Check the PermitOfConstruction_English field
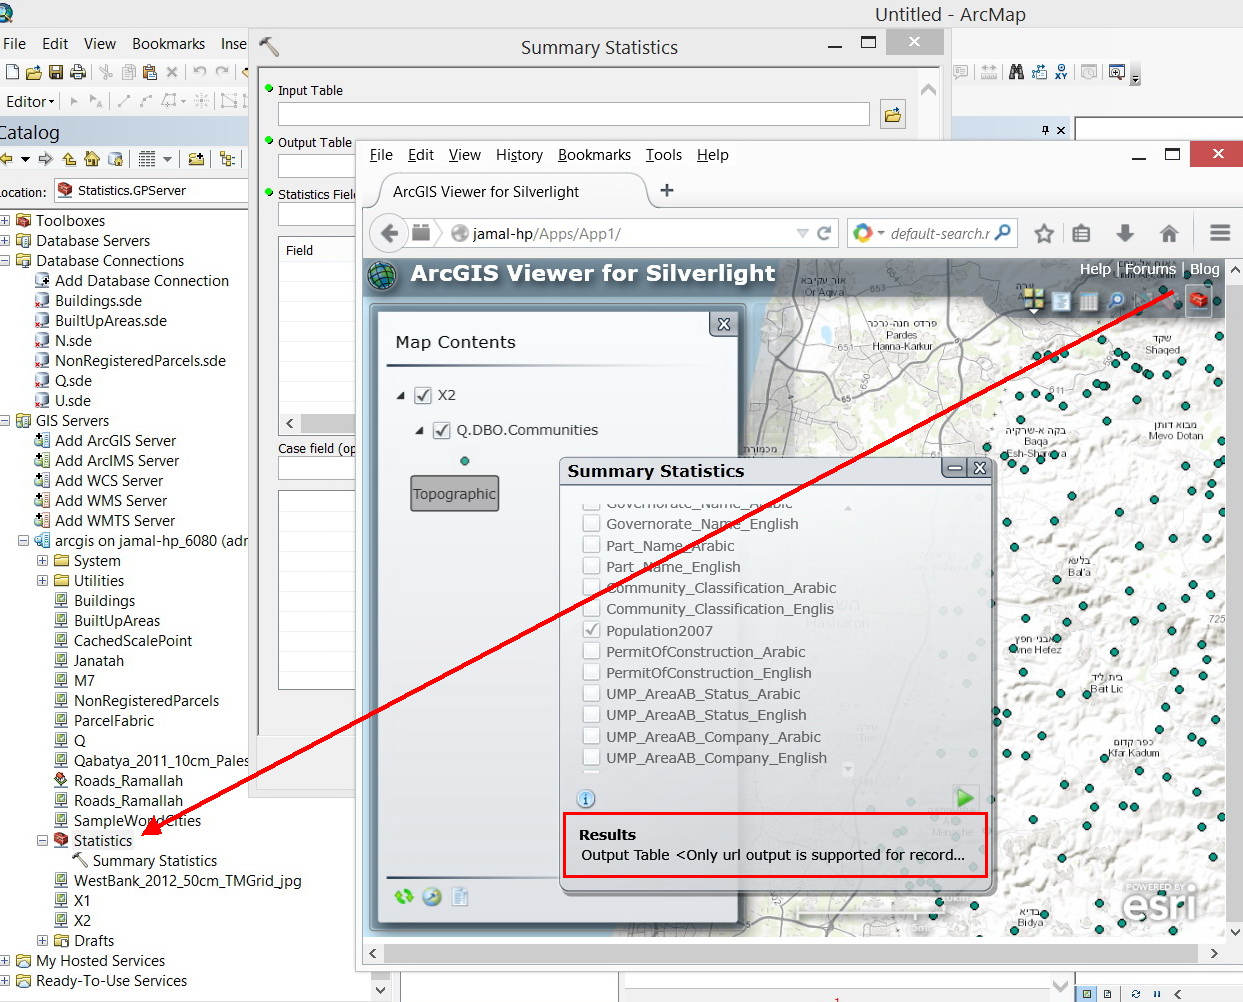 [591, 672]
